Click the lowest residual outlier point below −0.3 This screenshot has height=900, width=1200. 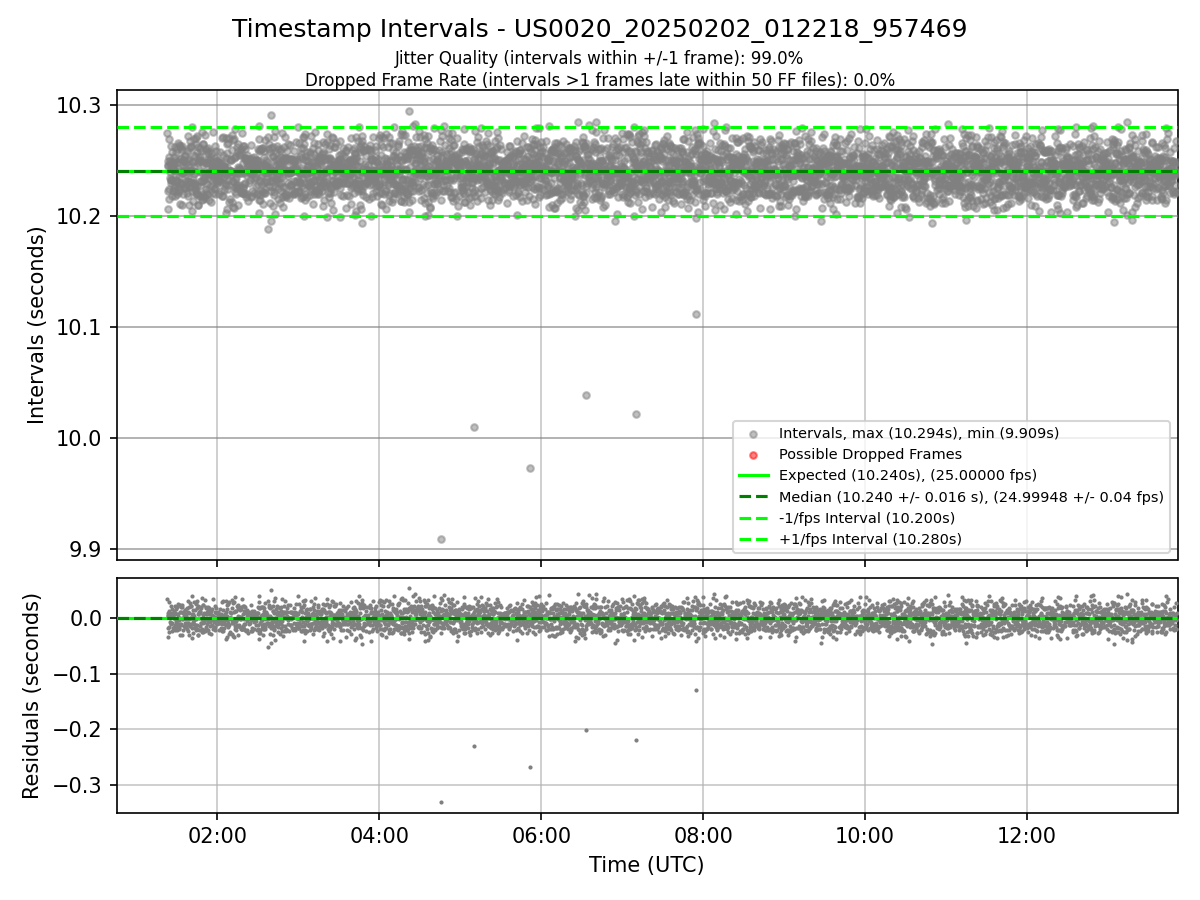(x=441, y=802)
